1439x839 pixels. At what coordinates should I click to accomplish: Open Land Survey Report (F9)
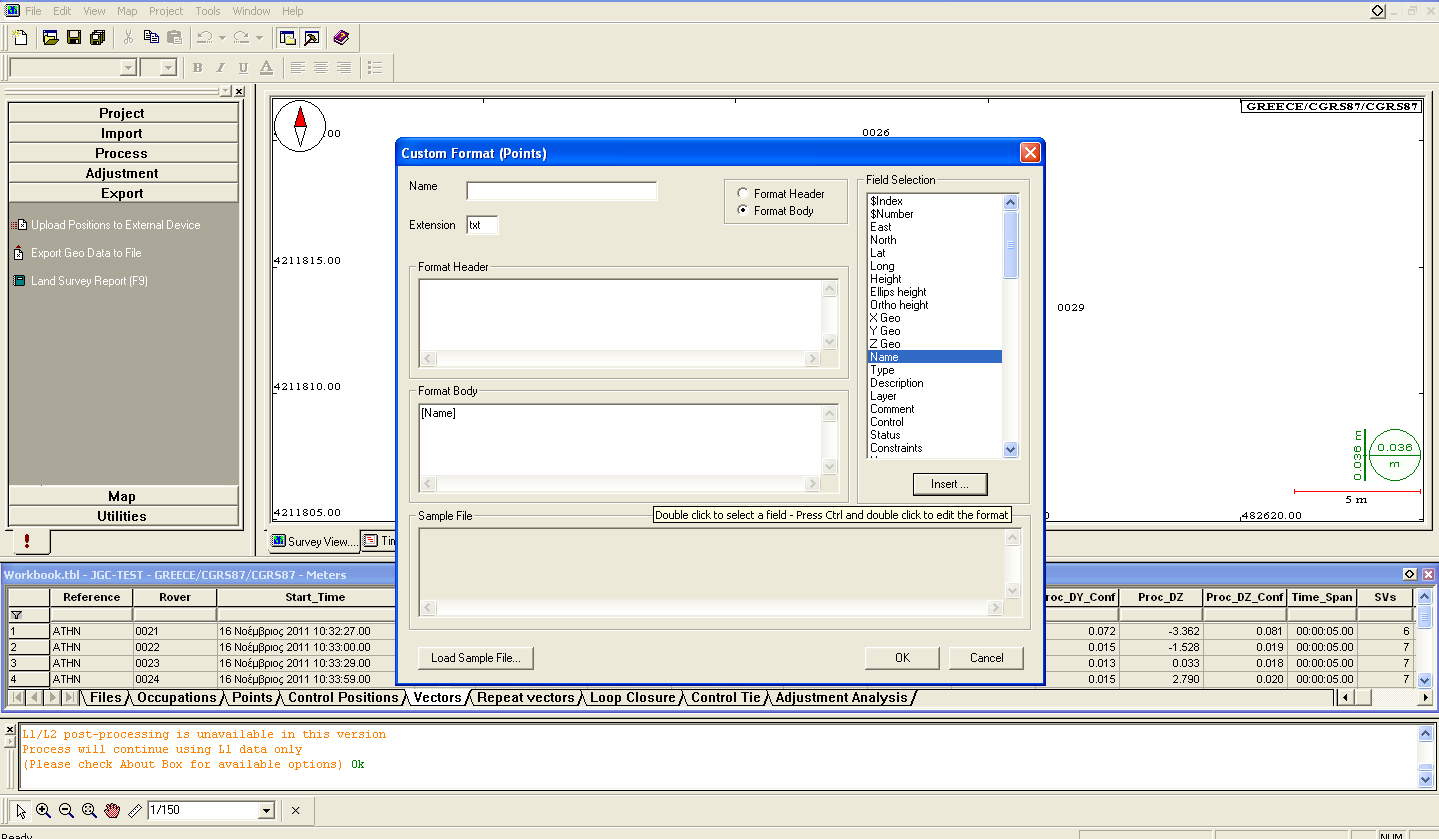coord(89,281)
